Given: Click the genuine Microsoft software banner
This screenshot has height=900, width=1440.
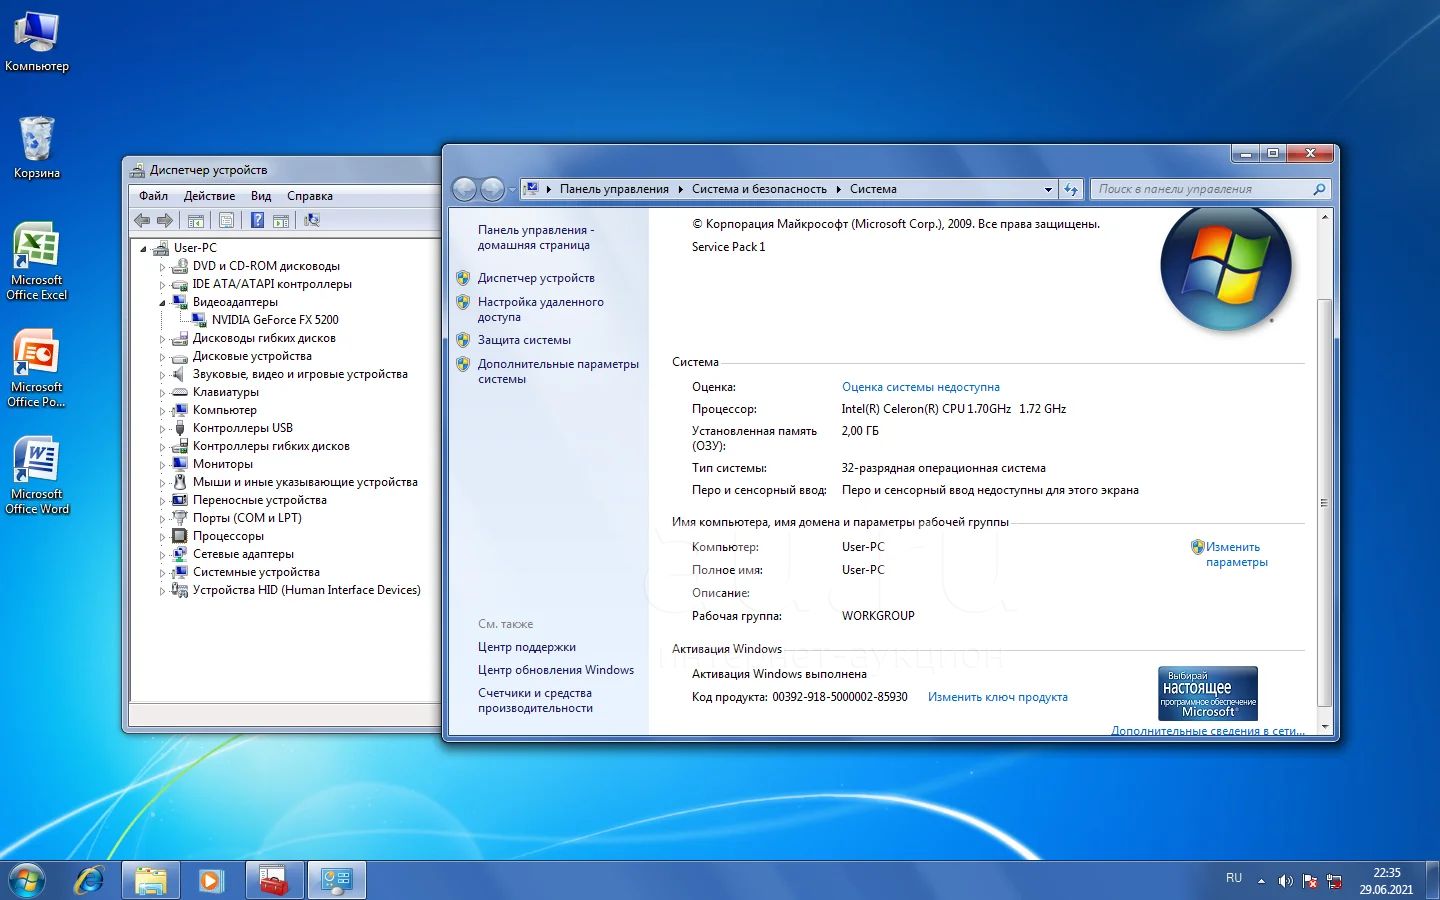Looking at the screenshot, I should 1207,693.
